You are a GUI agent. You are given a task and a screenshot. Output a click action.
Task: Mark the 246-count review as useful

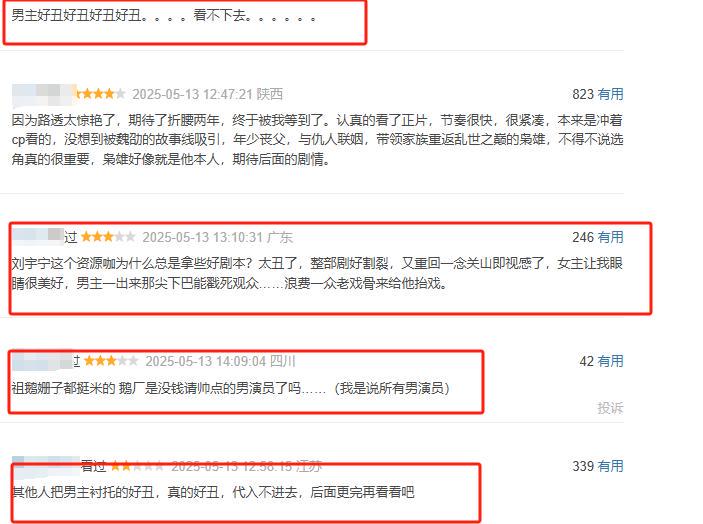click(x=610, y=237)
